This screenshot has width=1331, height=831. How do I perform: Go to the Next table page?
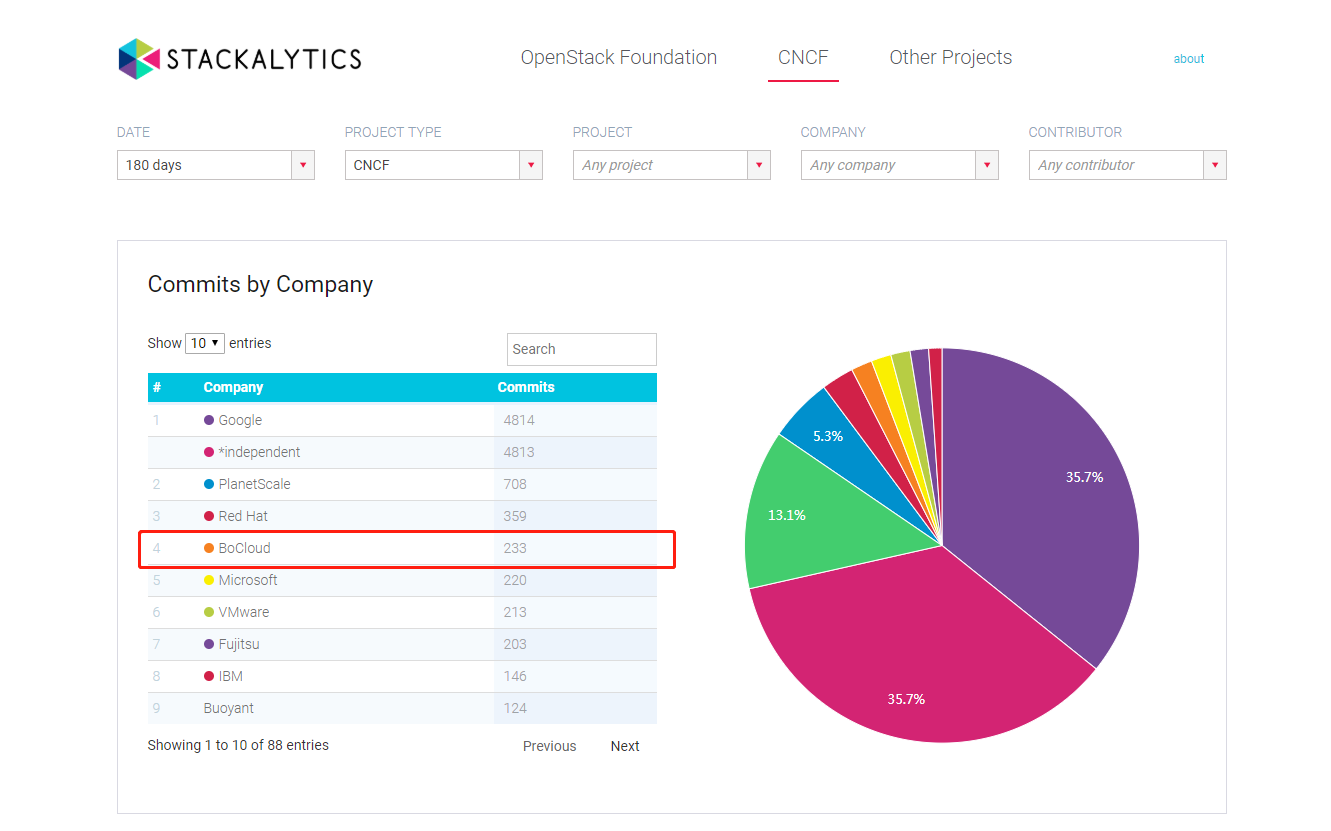click(x=625, y=746)
